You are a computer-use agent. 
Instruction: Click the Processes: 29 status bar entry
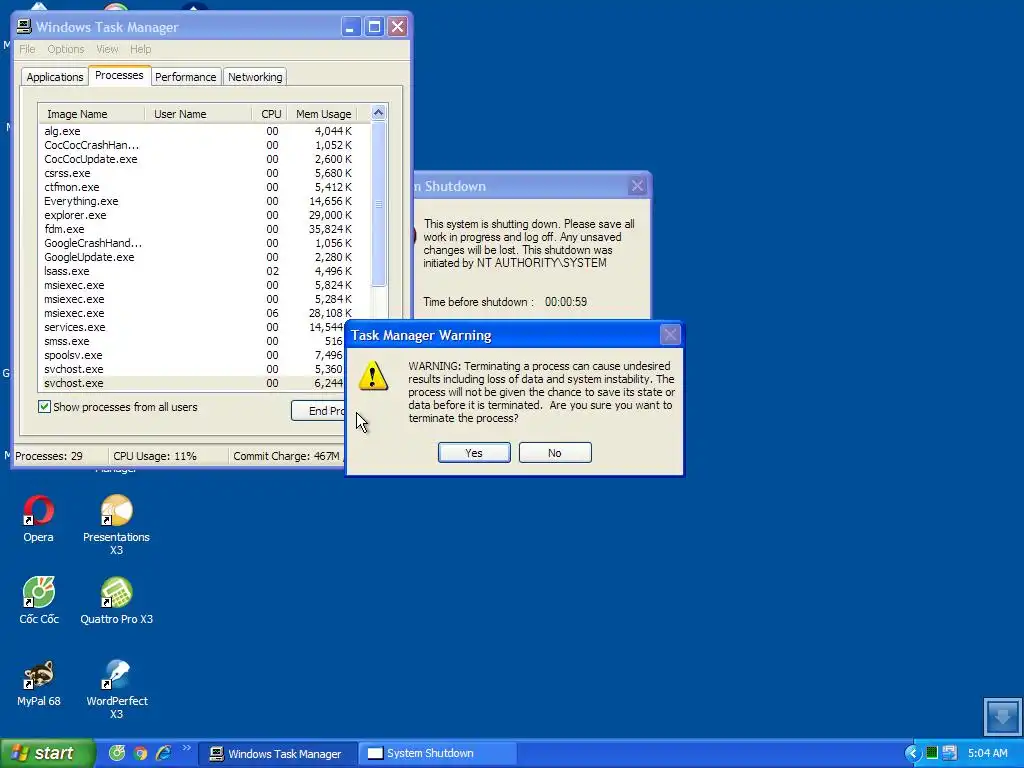click(59, 456)
